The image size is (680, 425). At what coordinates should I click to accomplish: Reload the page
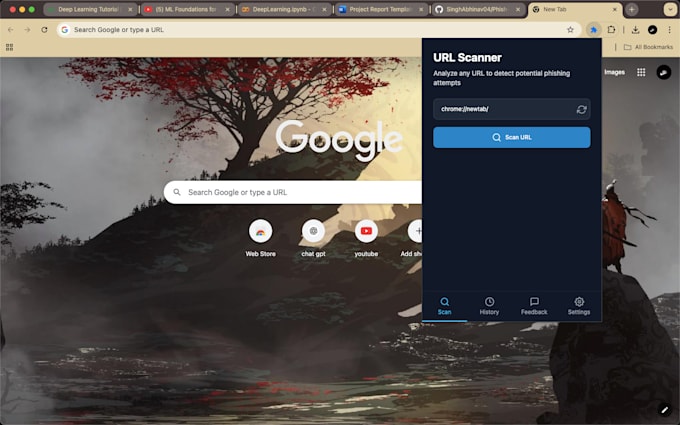(44, 29)
